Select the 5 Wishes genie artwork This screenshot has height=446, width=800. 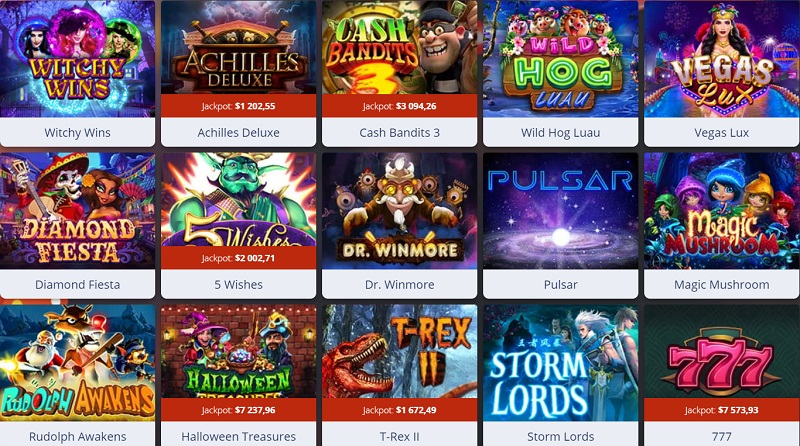pos(238,200)
